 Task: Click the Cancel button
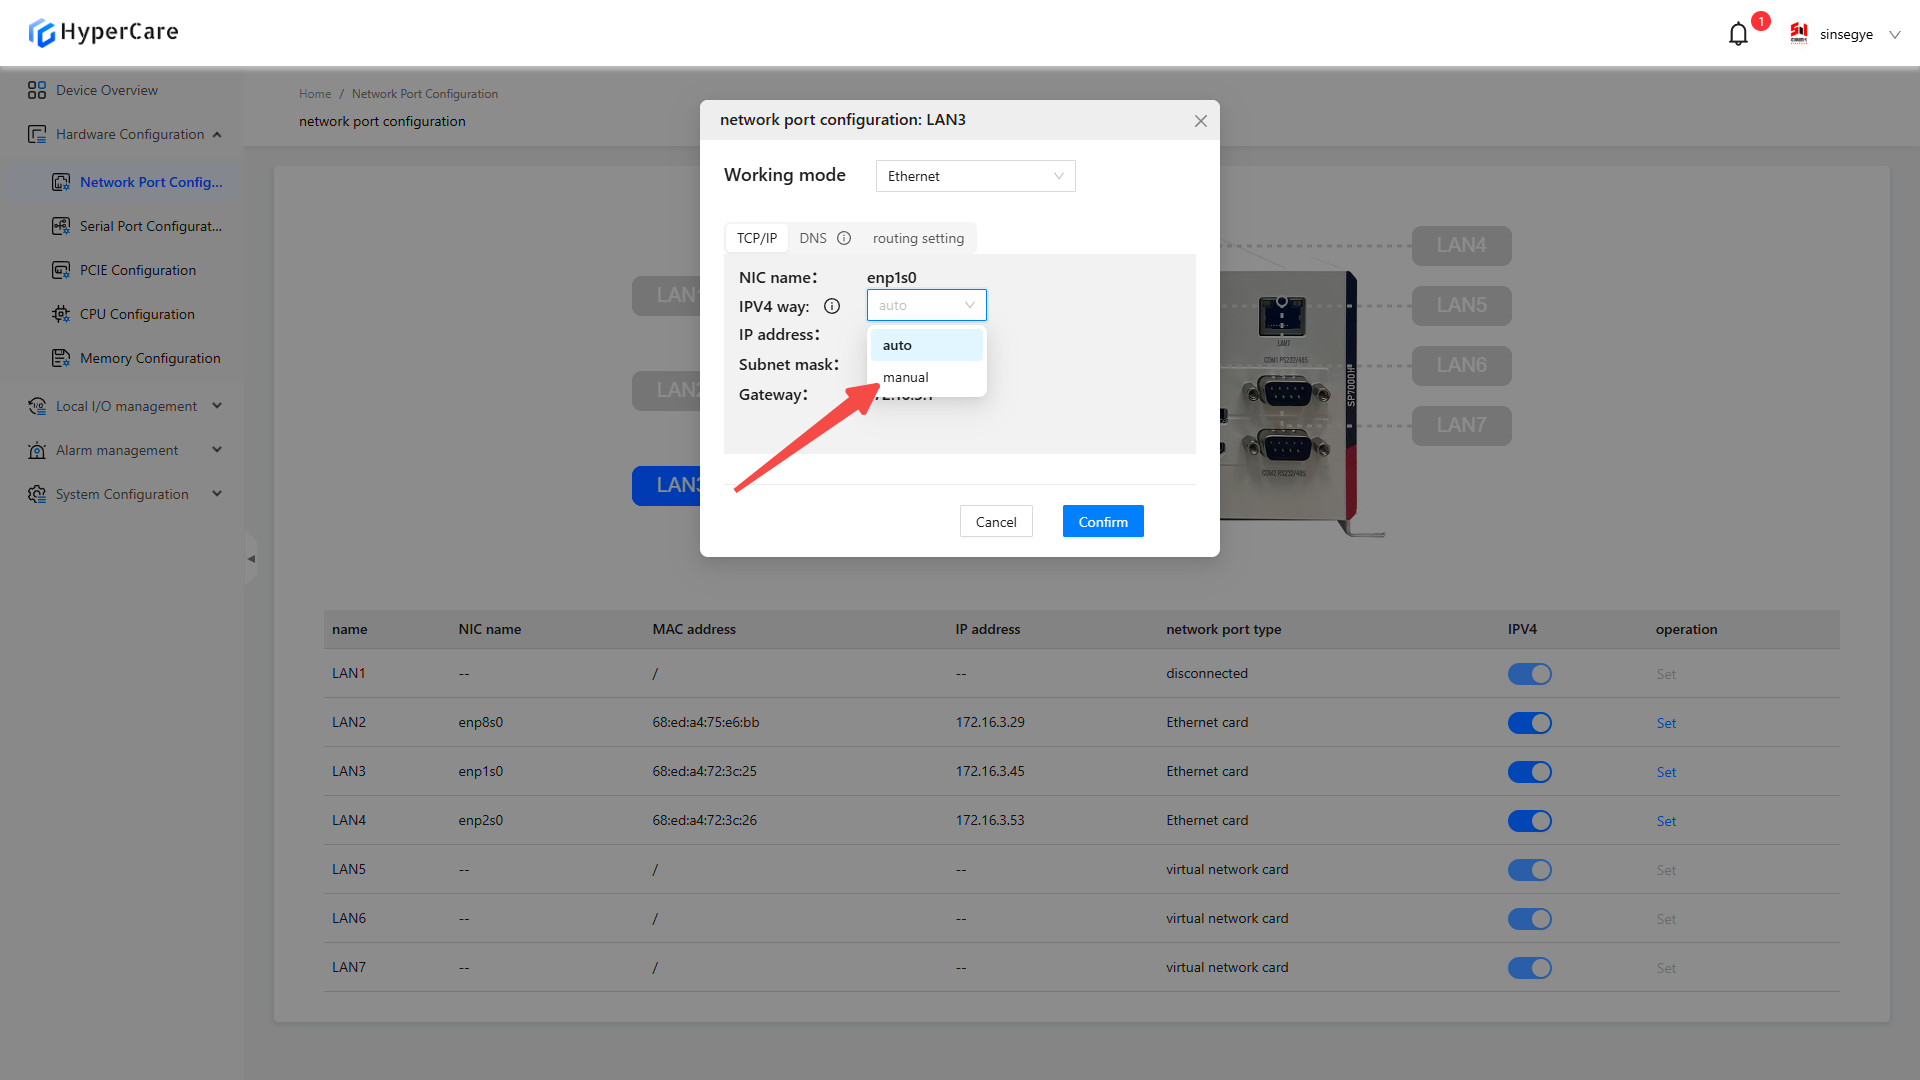pyautogui.click(x=996, y=522)
